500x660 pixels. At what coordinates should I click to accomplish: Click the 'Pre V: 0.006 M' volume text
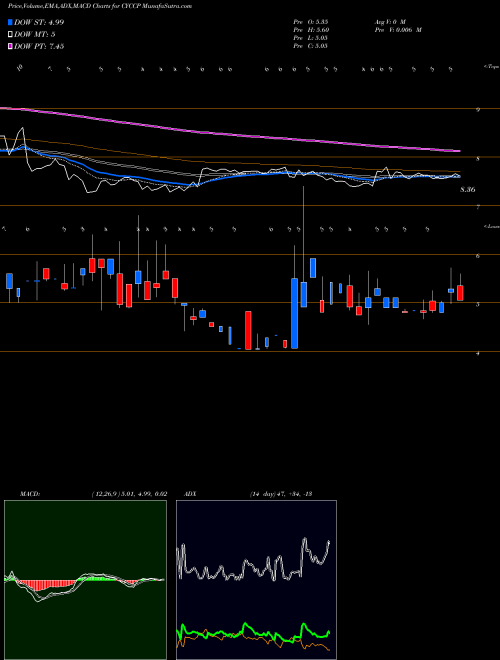pos(398,30)
